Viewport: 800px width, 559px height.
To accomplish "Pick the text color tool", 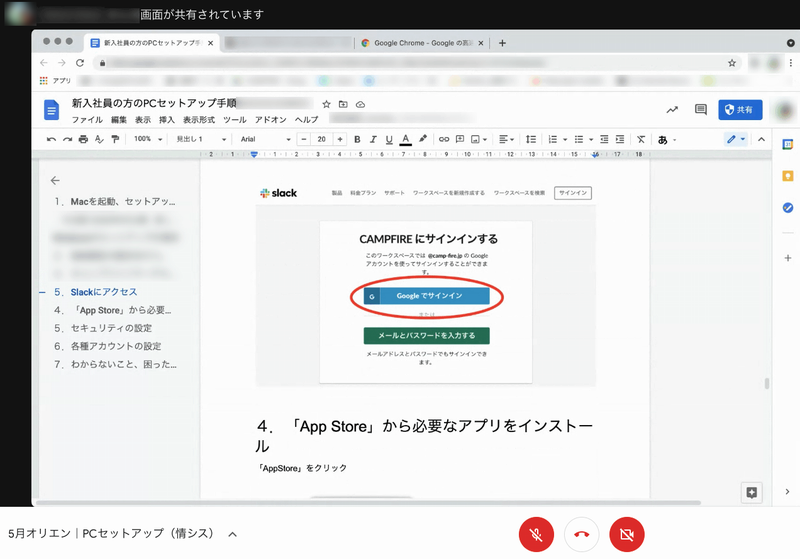I will pos(405,139).
